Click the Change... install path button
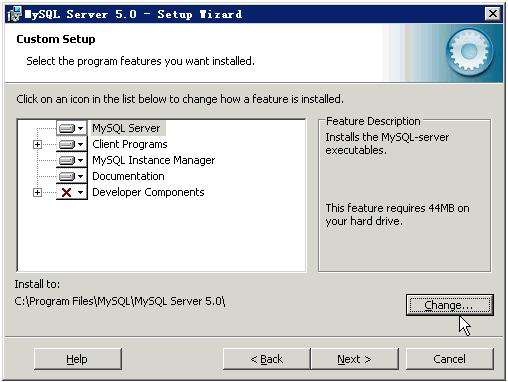The width and height of the screenshot is (508, 382). coord(450,305)
